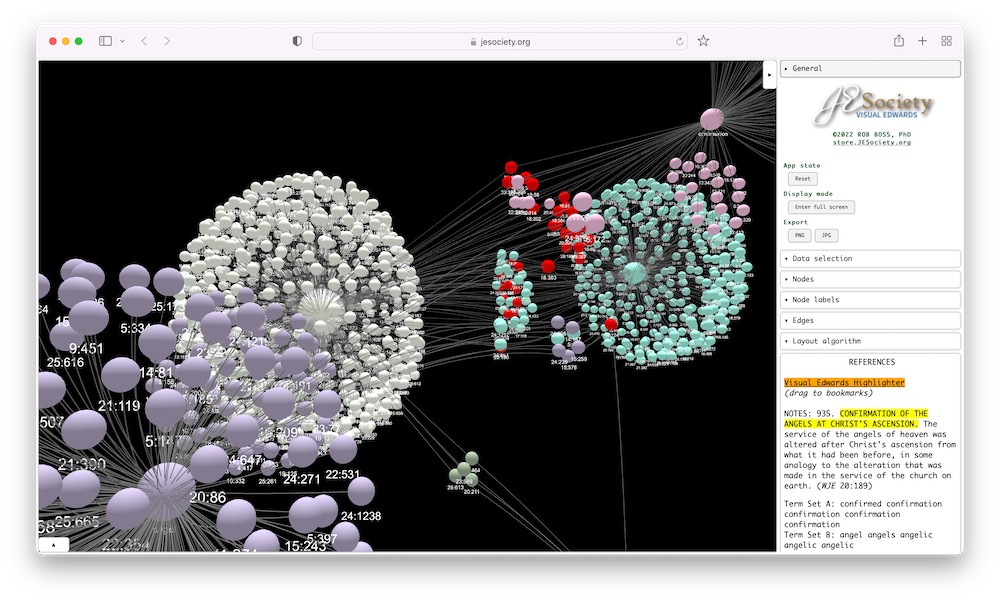Viewport: 1000px width, 602px height.
Task: Export the graph as JPG
Action: [826, 235]
